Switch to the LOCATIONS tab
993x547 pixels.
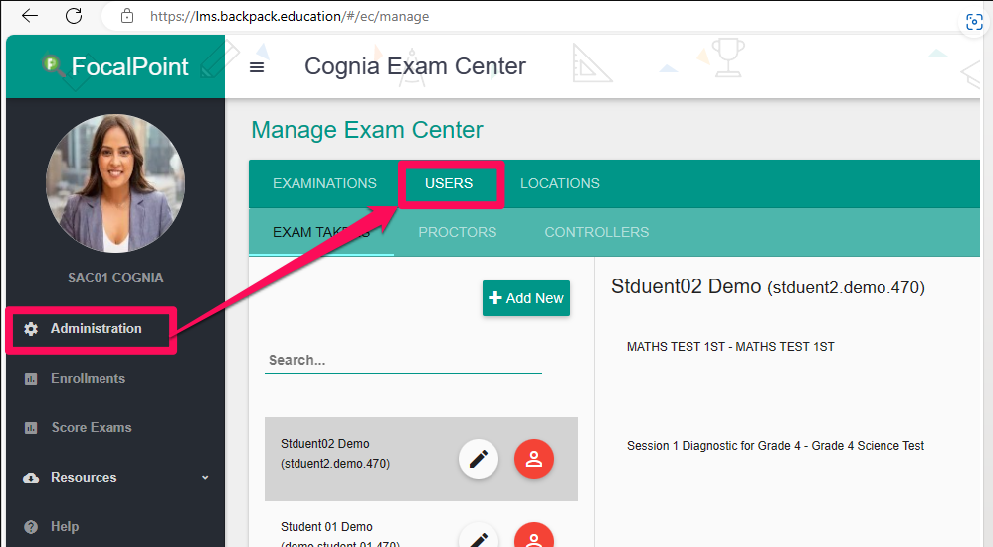pos(560,184)
